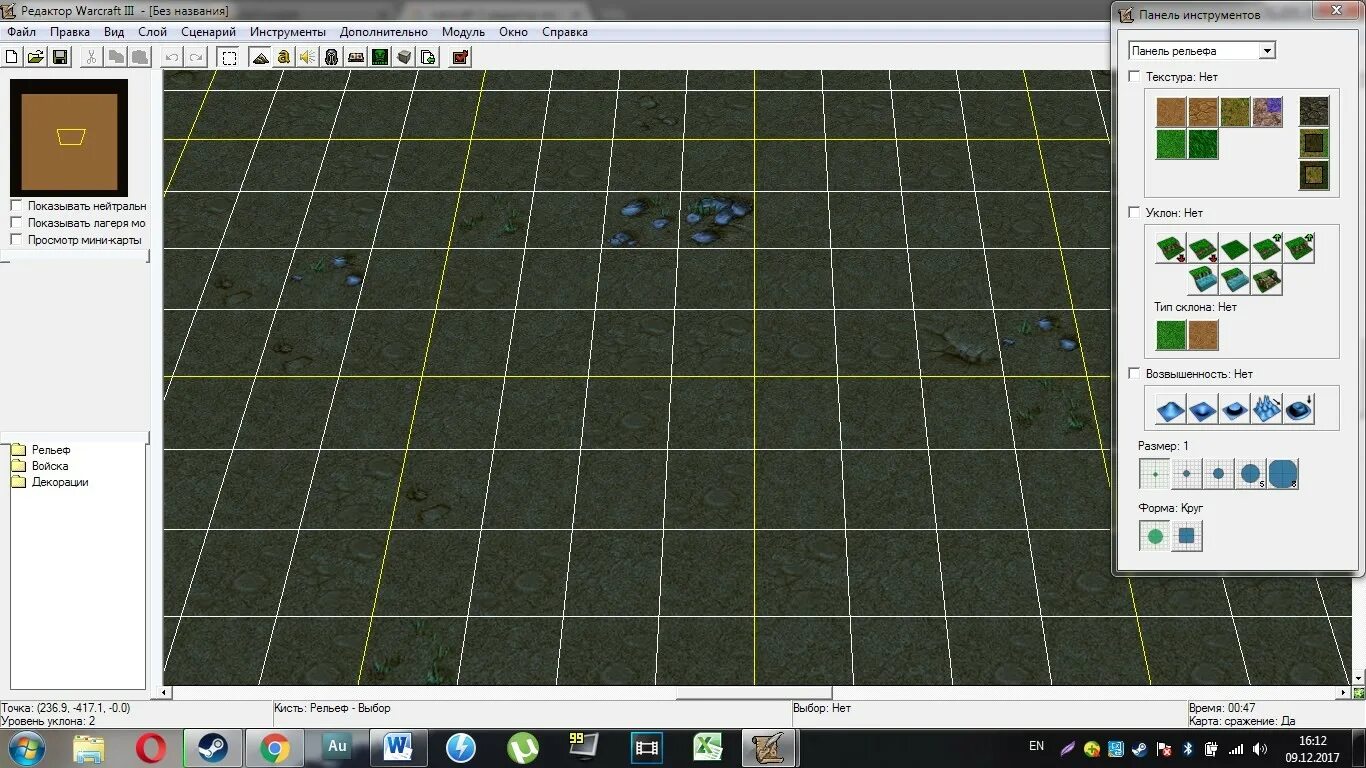
Task: Select the purple-tinted texture tile
Action: point(1267,112)
